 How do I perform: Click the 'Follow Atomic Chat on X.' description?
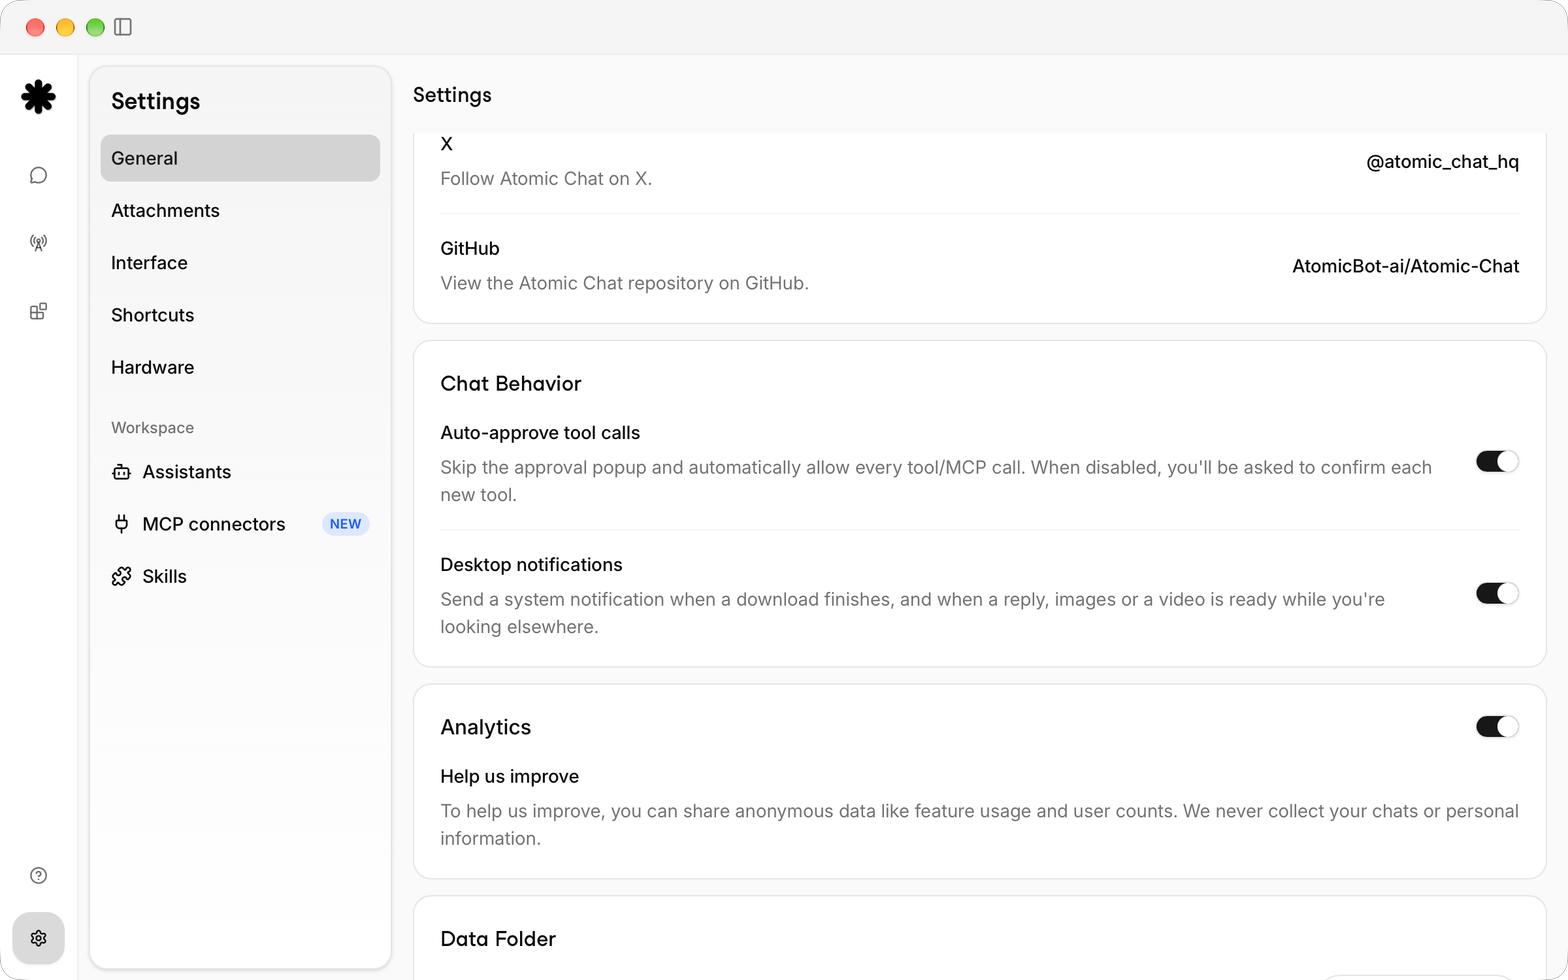pyautogui.click(x=546, y=179)
